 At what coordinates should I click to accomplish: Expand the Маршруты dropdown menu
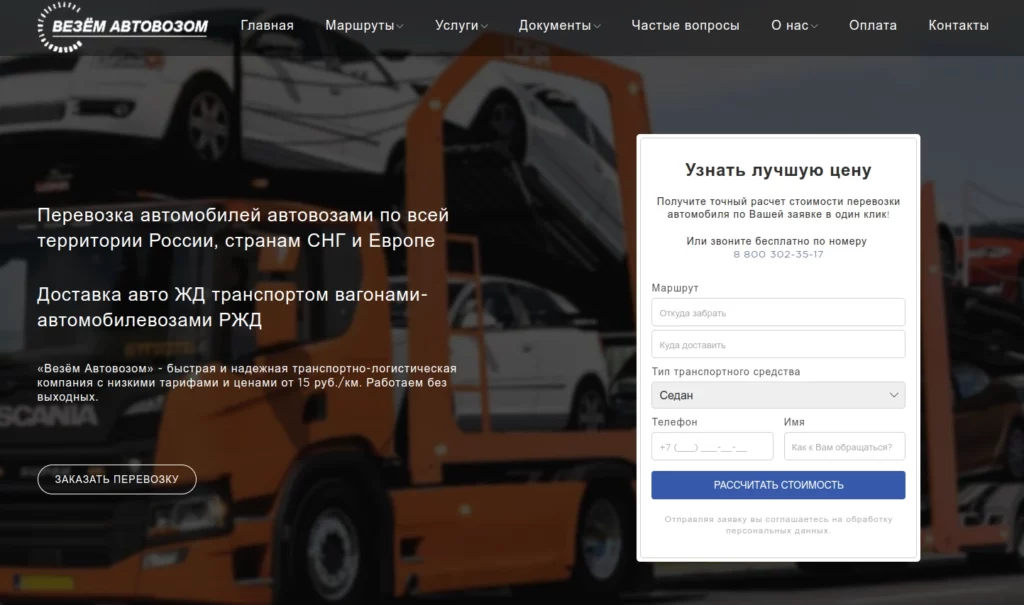coord(364,25)
